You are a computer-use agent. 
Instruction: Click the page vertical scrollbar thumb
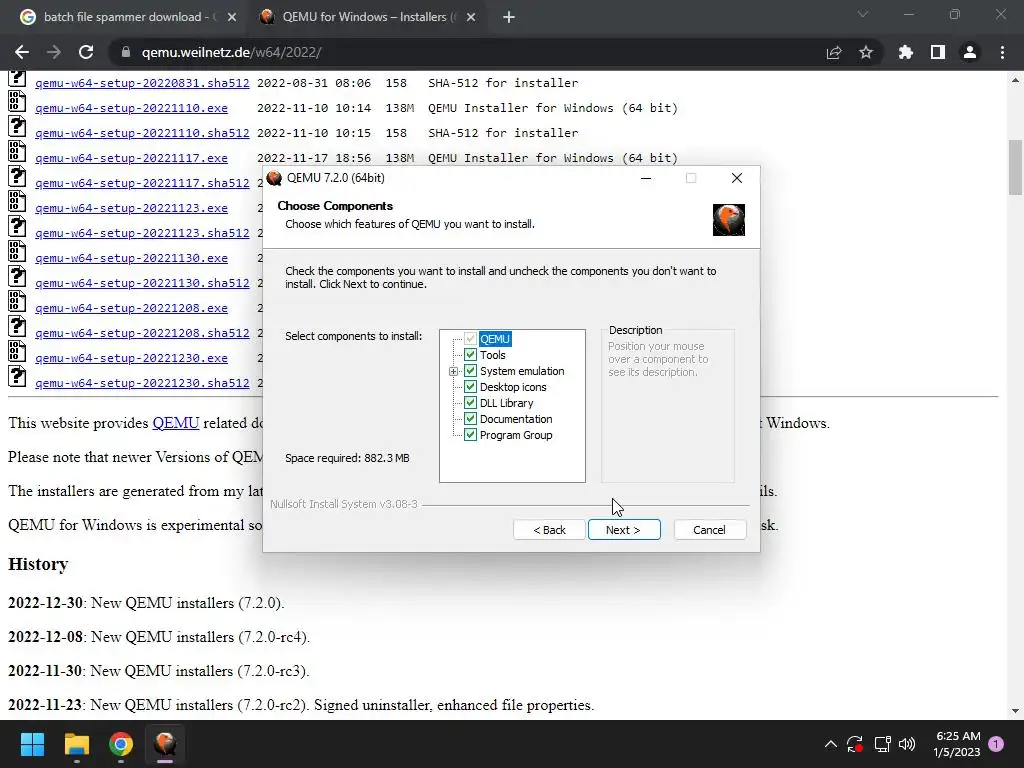pos(1015,167)
